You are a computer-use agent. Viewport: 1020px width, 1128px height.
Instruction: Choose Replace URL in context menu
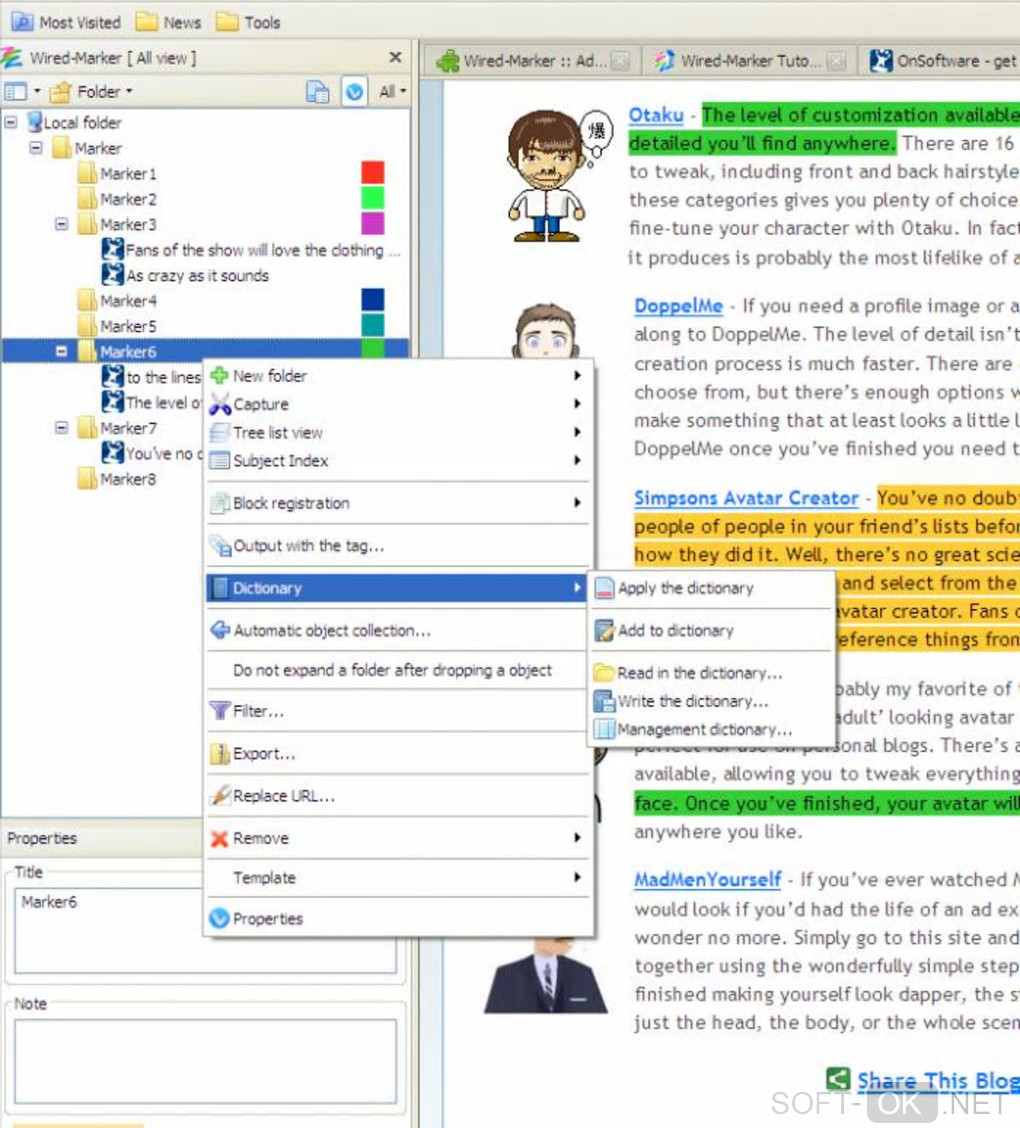pyautogui.click(x=398, y=796)
